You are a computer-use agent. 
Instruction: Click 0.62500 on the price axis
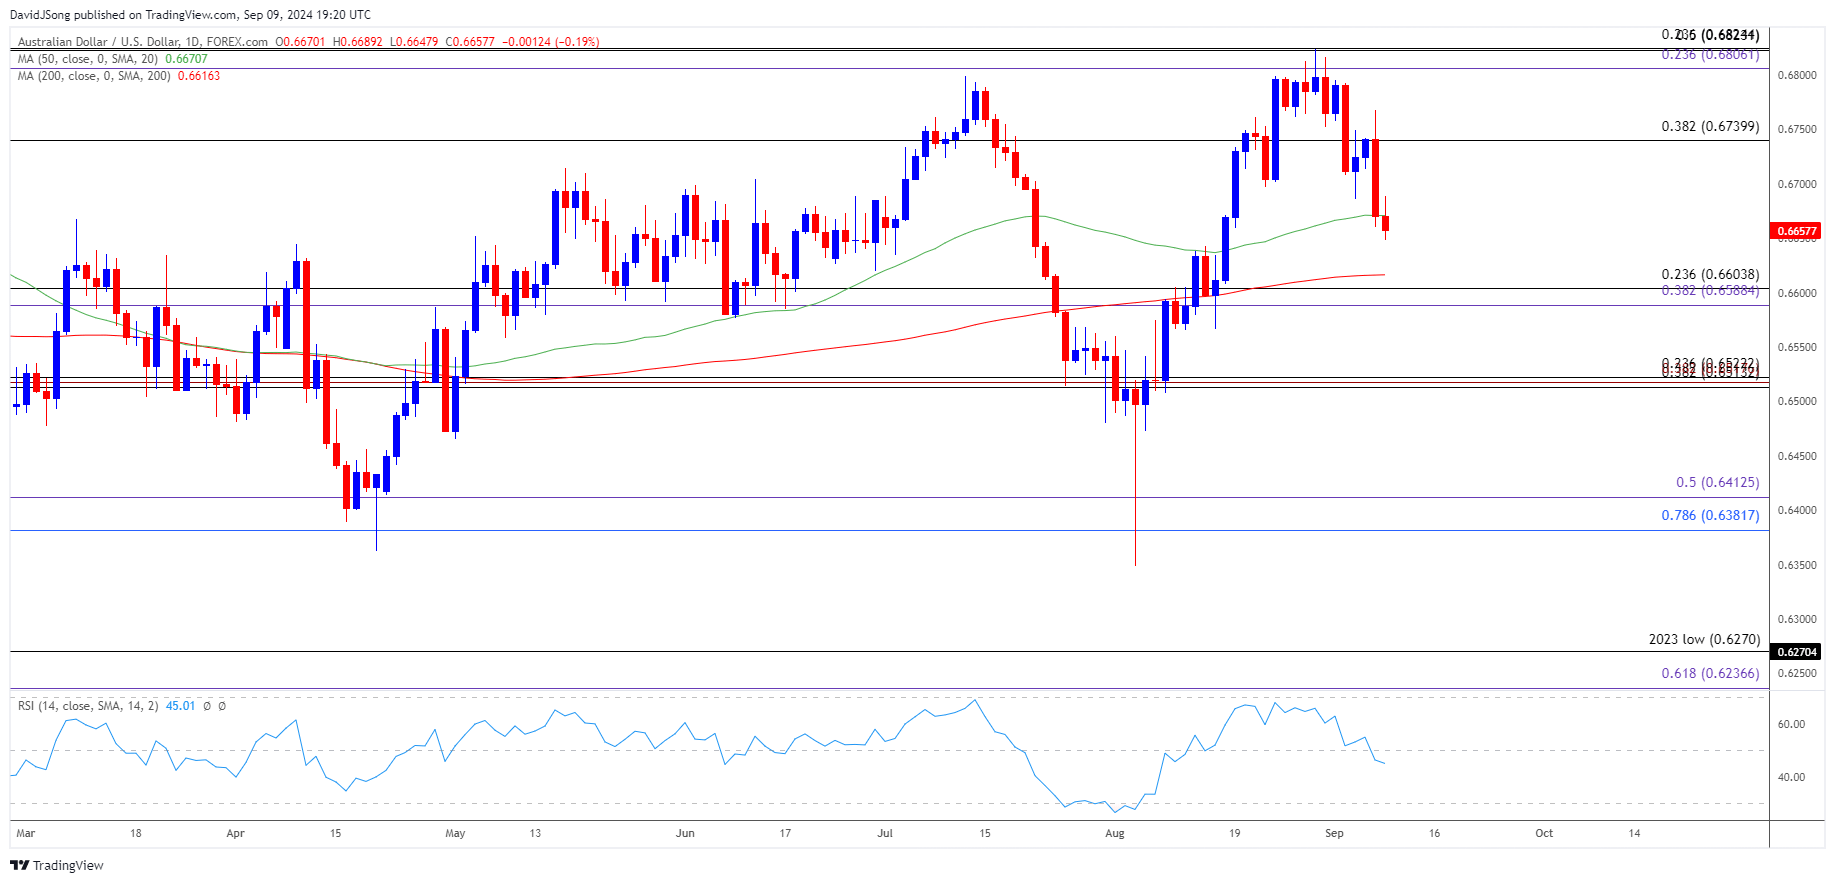[1796, 674]
